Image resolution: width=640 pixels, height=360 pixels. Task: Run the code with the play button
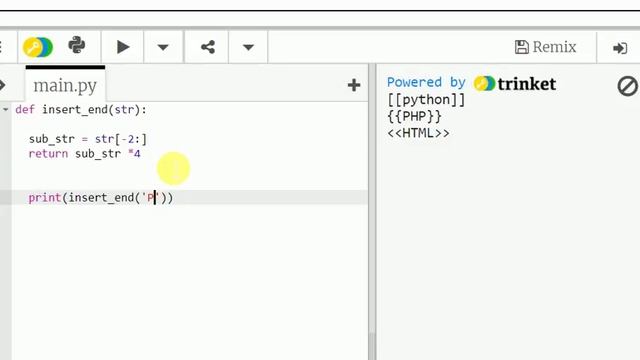tap(123, 47)
